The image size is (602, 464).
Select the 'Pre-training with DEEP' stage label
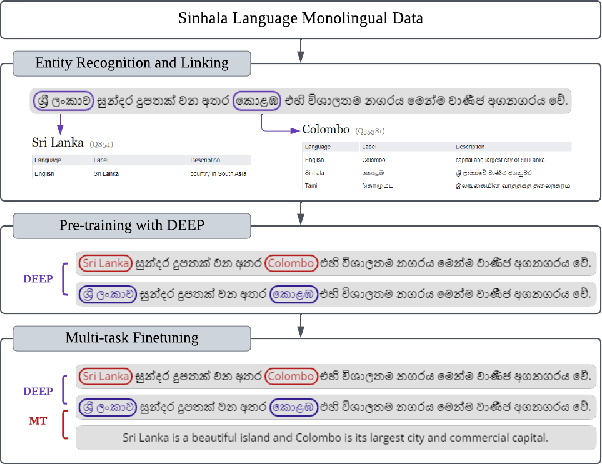(132, 226)
